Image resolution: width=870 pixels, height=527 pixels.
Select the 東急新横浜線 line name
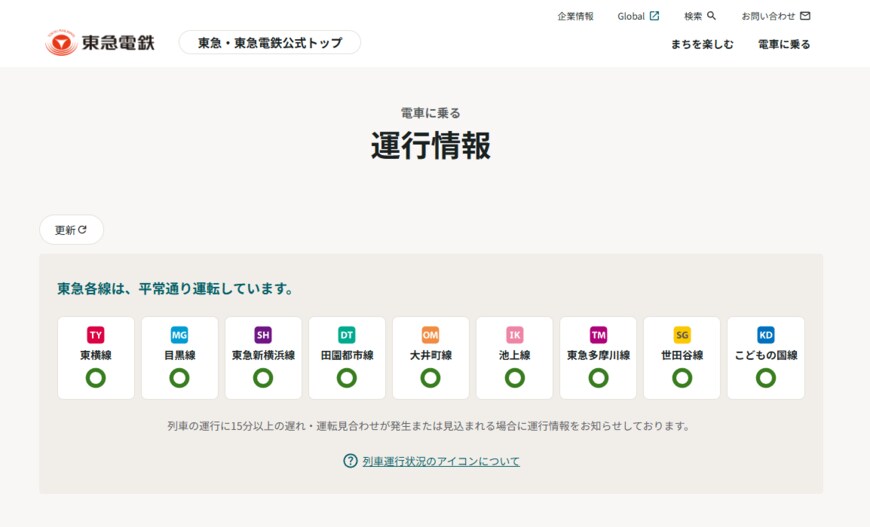tap(263, 355)
